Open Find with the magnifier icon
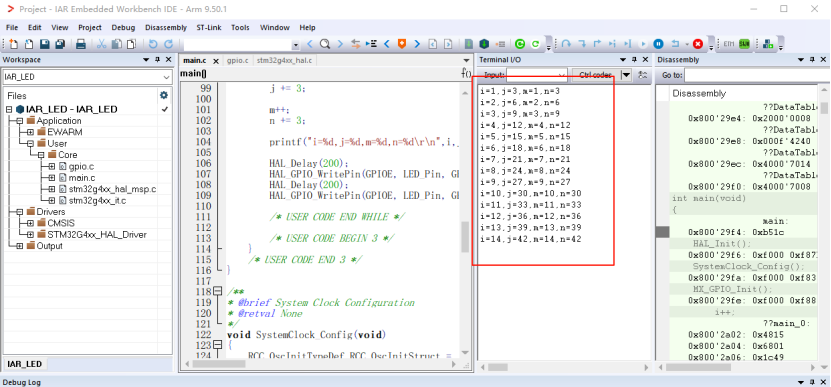 [325, 44]
